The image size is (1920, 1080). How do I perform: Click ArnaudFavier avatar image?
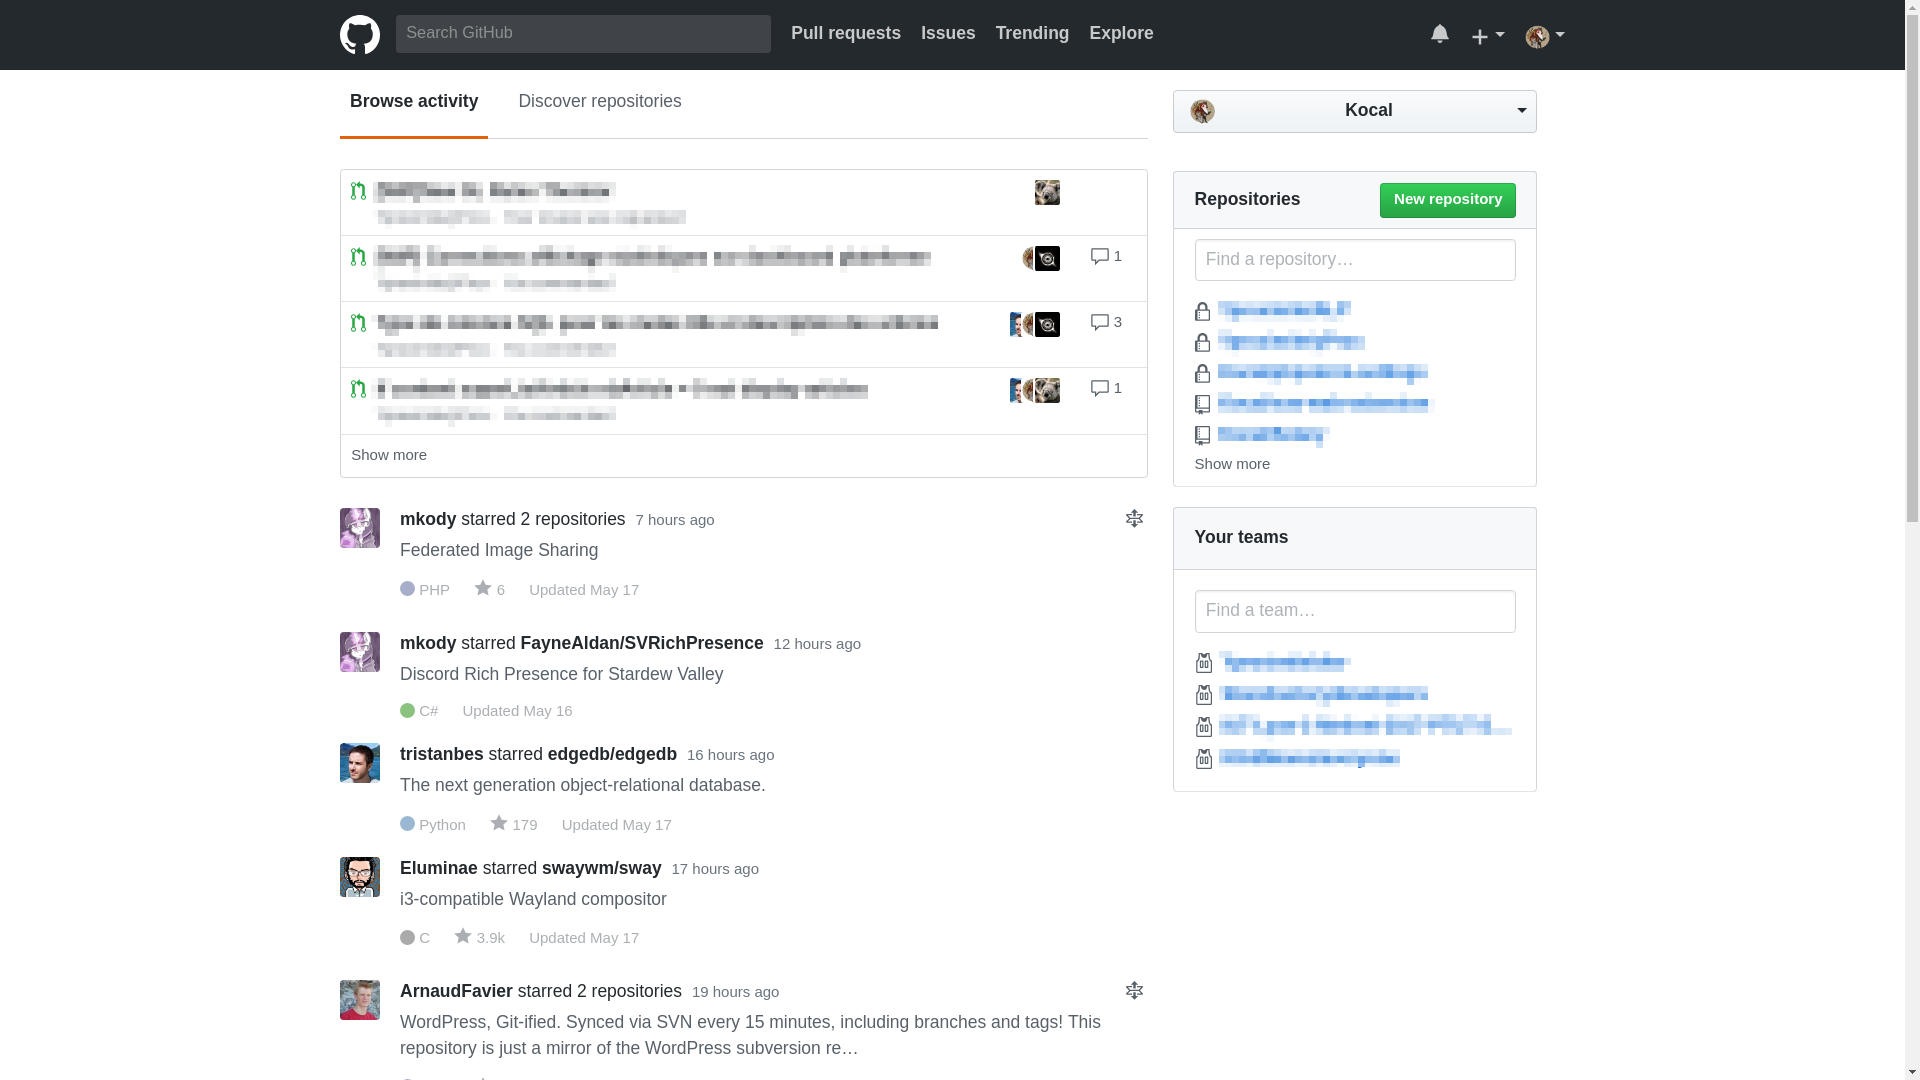pos(360,1000)
